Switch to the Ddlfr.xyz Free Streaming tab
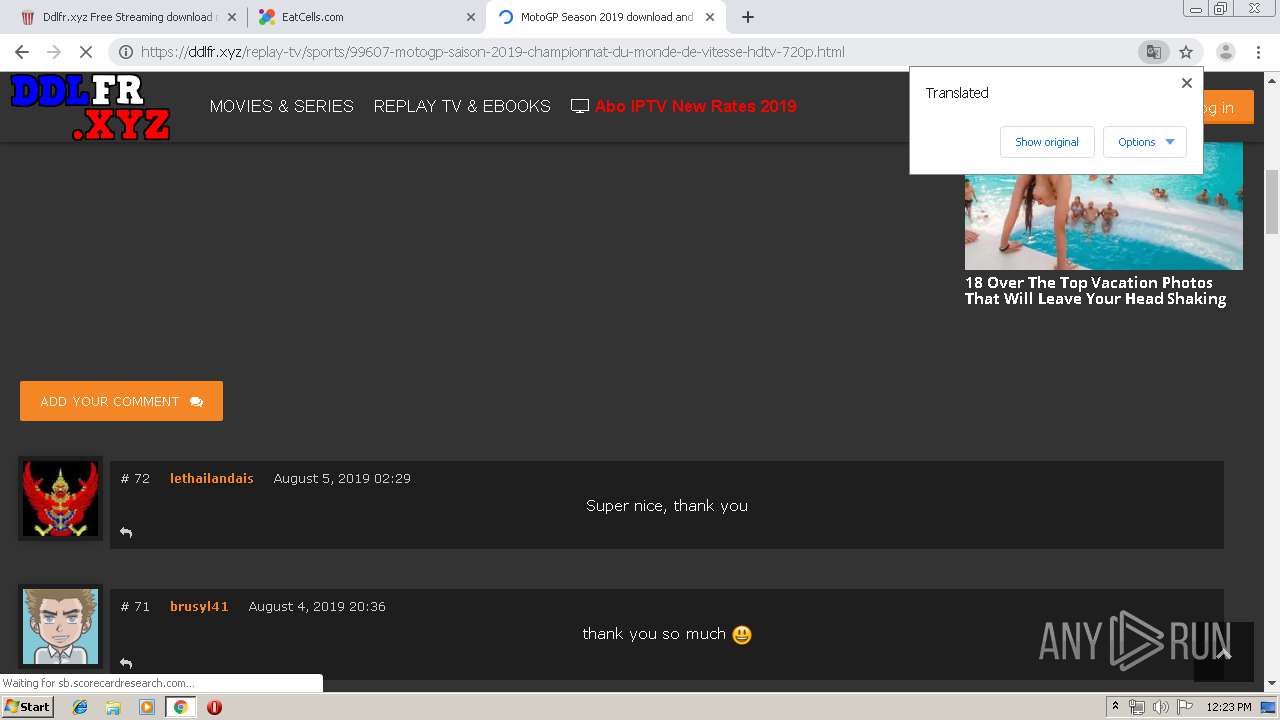 (128, 17)
